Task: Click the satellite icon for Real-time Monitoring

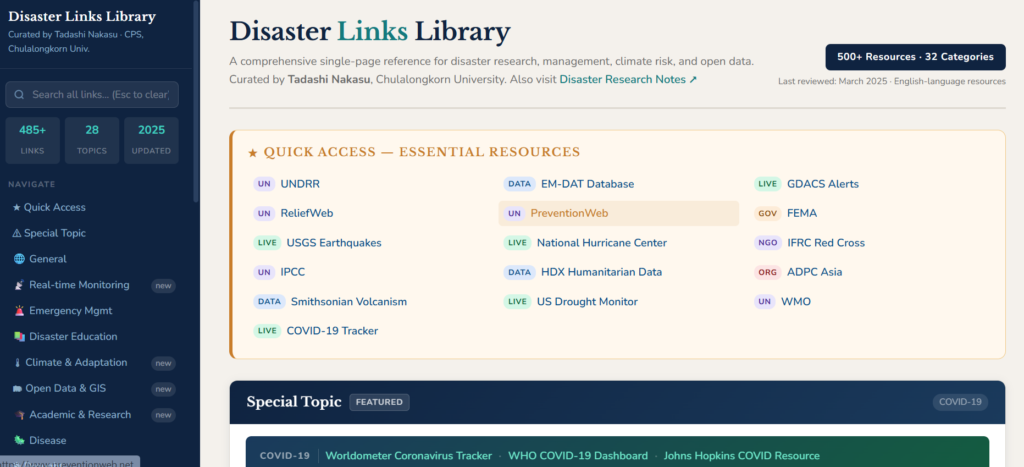Action: click(x=19, y=285)
